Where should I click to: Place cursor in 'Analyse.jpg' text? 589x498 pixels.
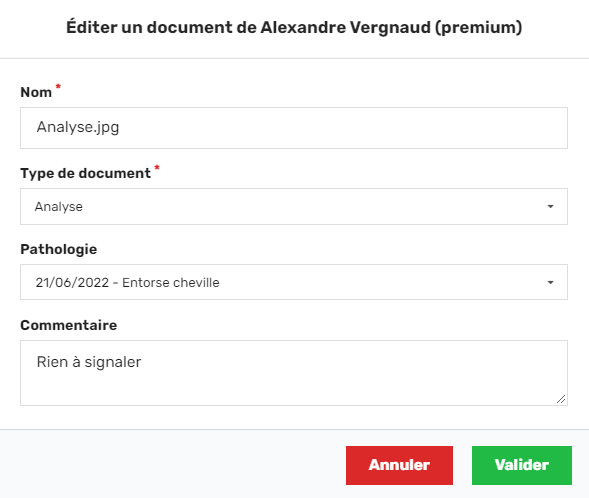[x=78, y=127]
